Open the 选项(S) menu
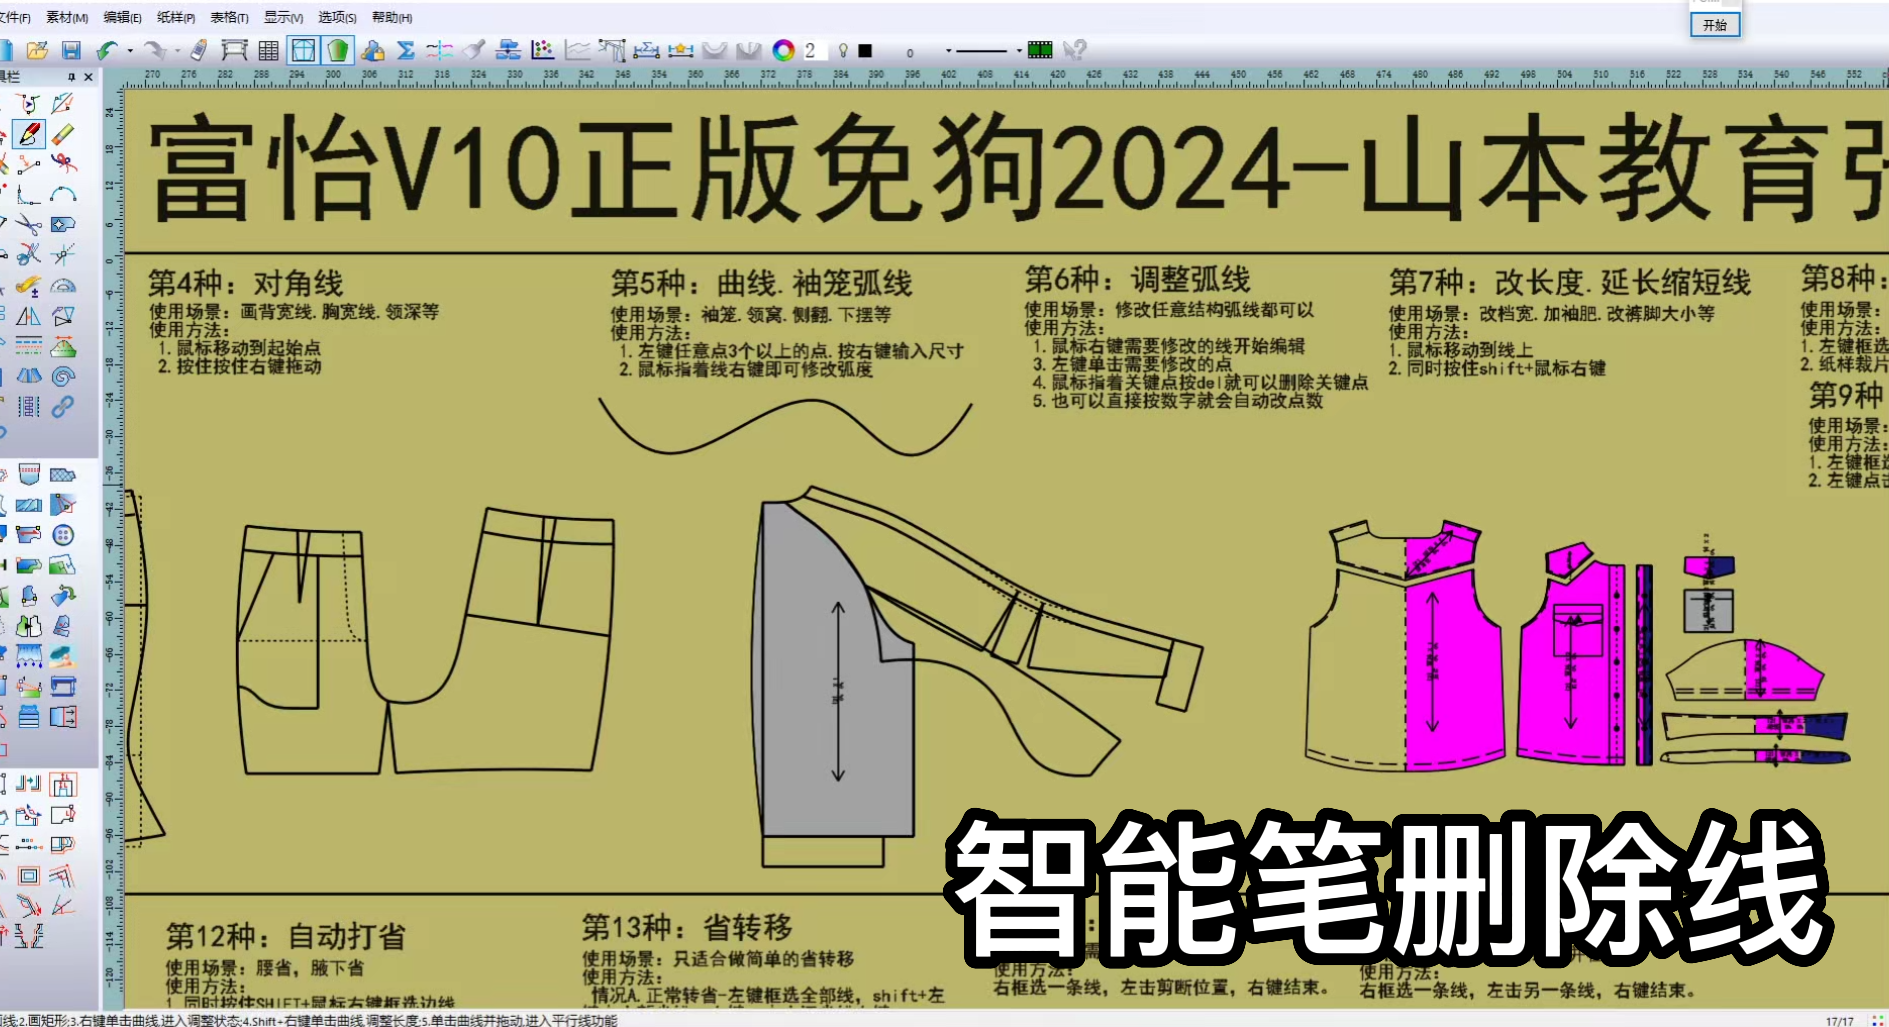The image size is (1889, 1027). pyautogui.click(x=337, y=17)
